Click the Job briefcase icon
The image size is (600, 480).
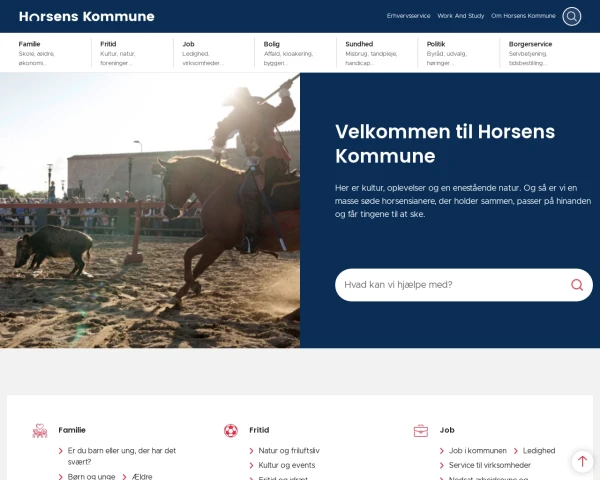421,431
